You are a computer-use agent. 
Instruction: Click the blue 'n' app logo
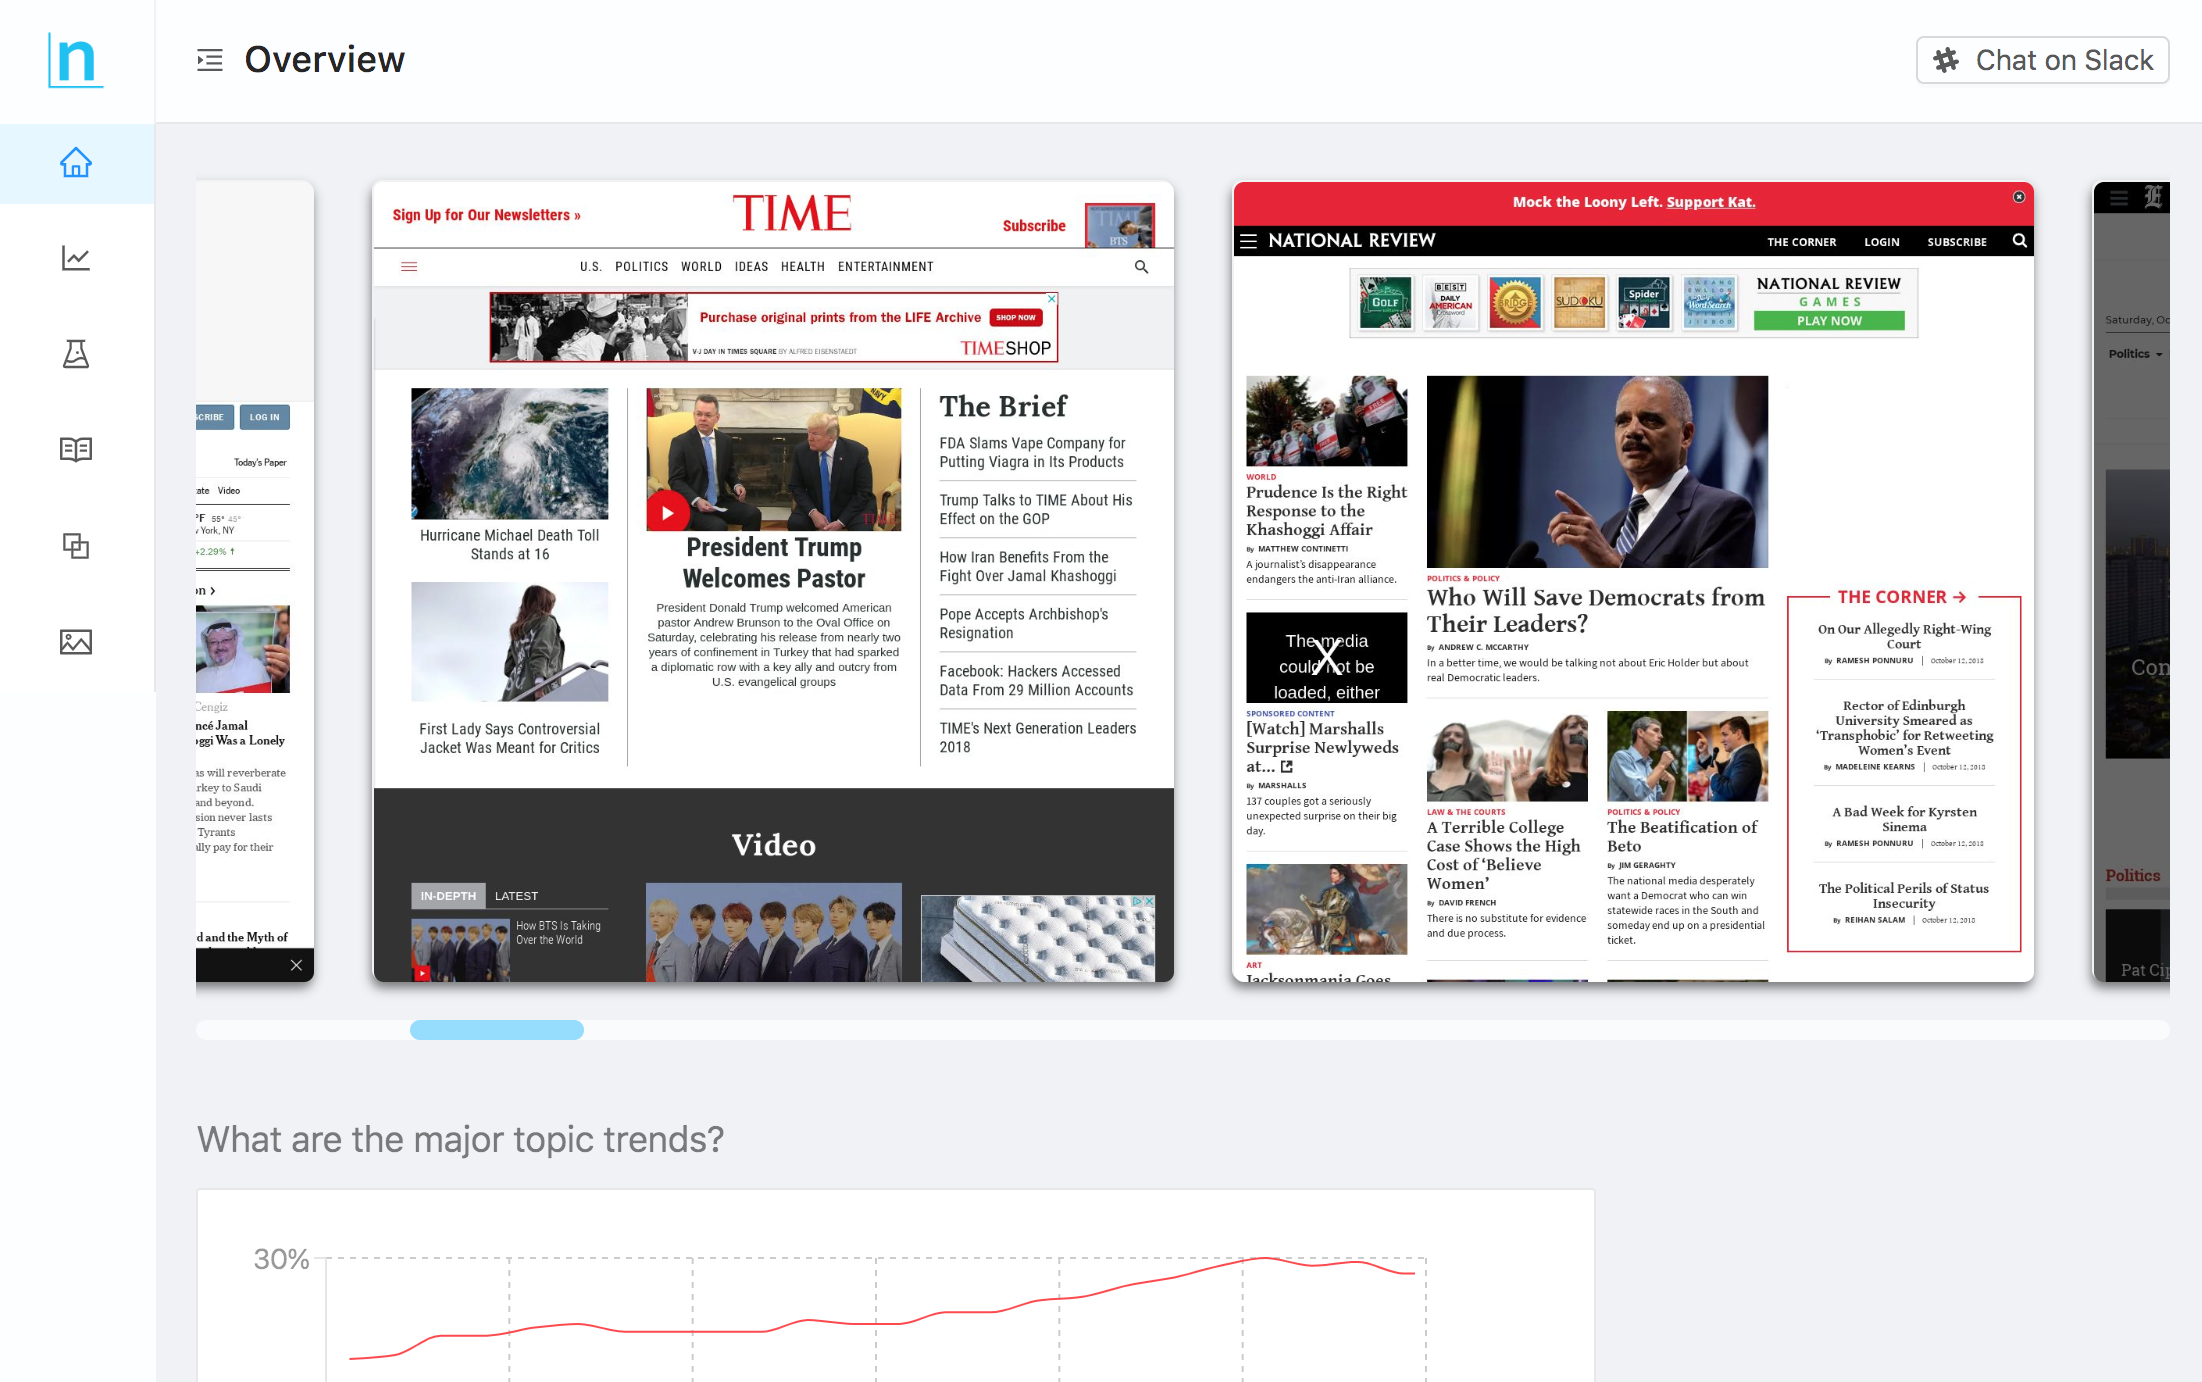pyautogui.click(x=76, y=60)
